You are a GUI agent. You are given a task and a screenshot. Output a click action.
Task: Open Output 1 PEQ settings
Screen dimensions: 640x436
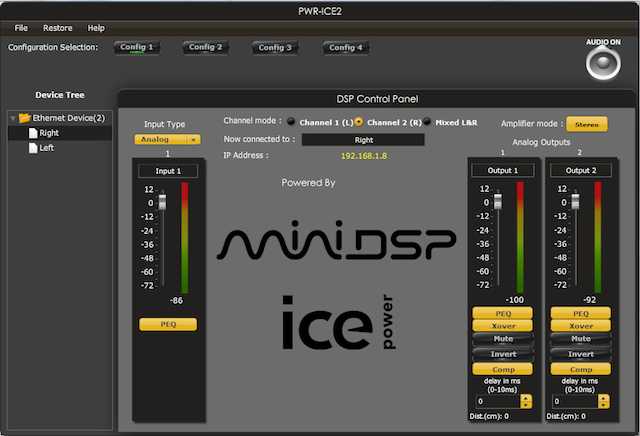coord(503,313)
